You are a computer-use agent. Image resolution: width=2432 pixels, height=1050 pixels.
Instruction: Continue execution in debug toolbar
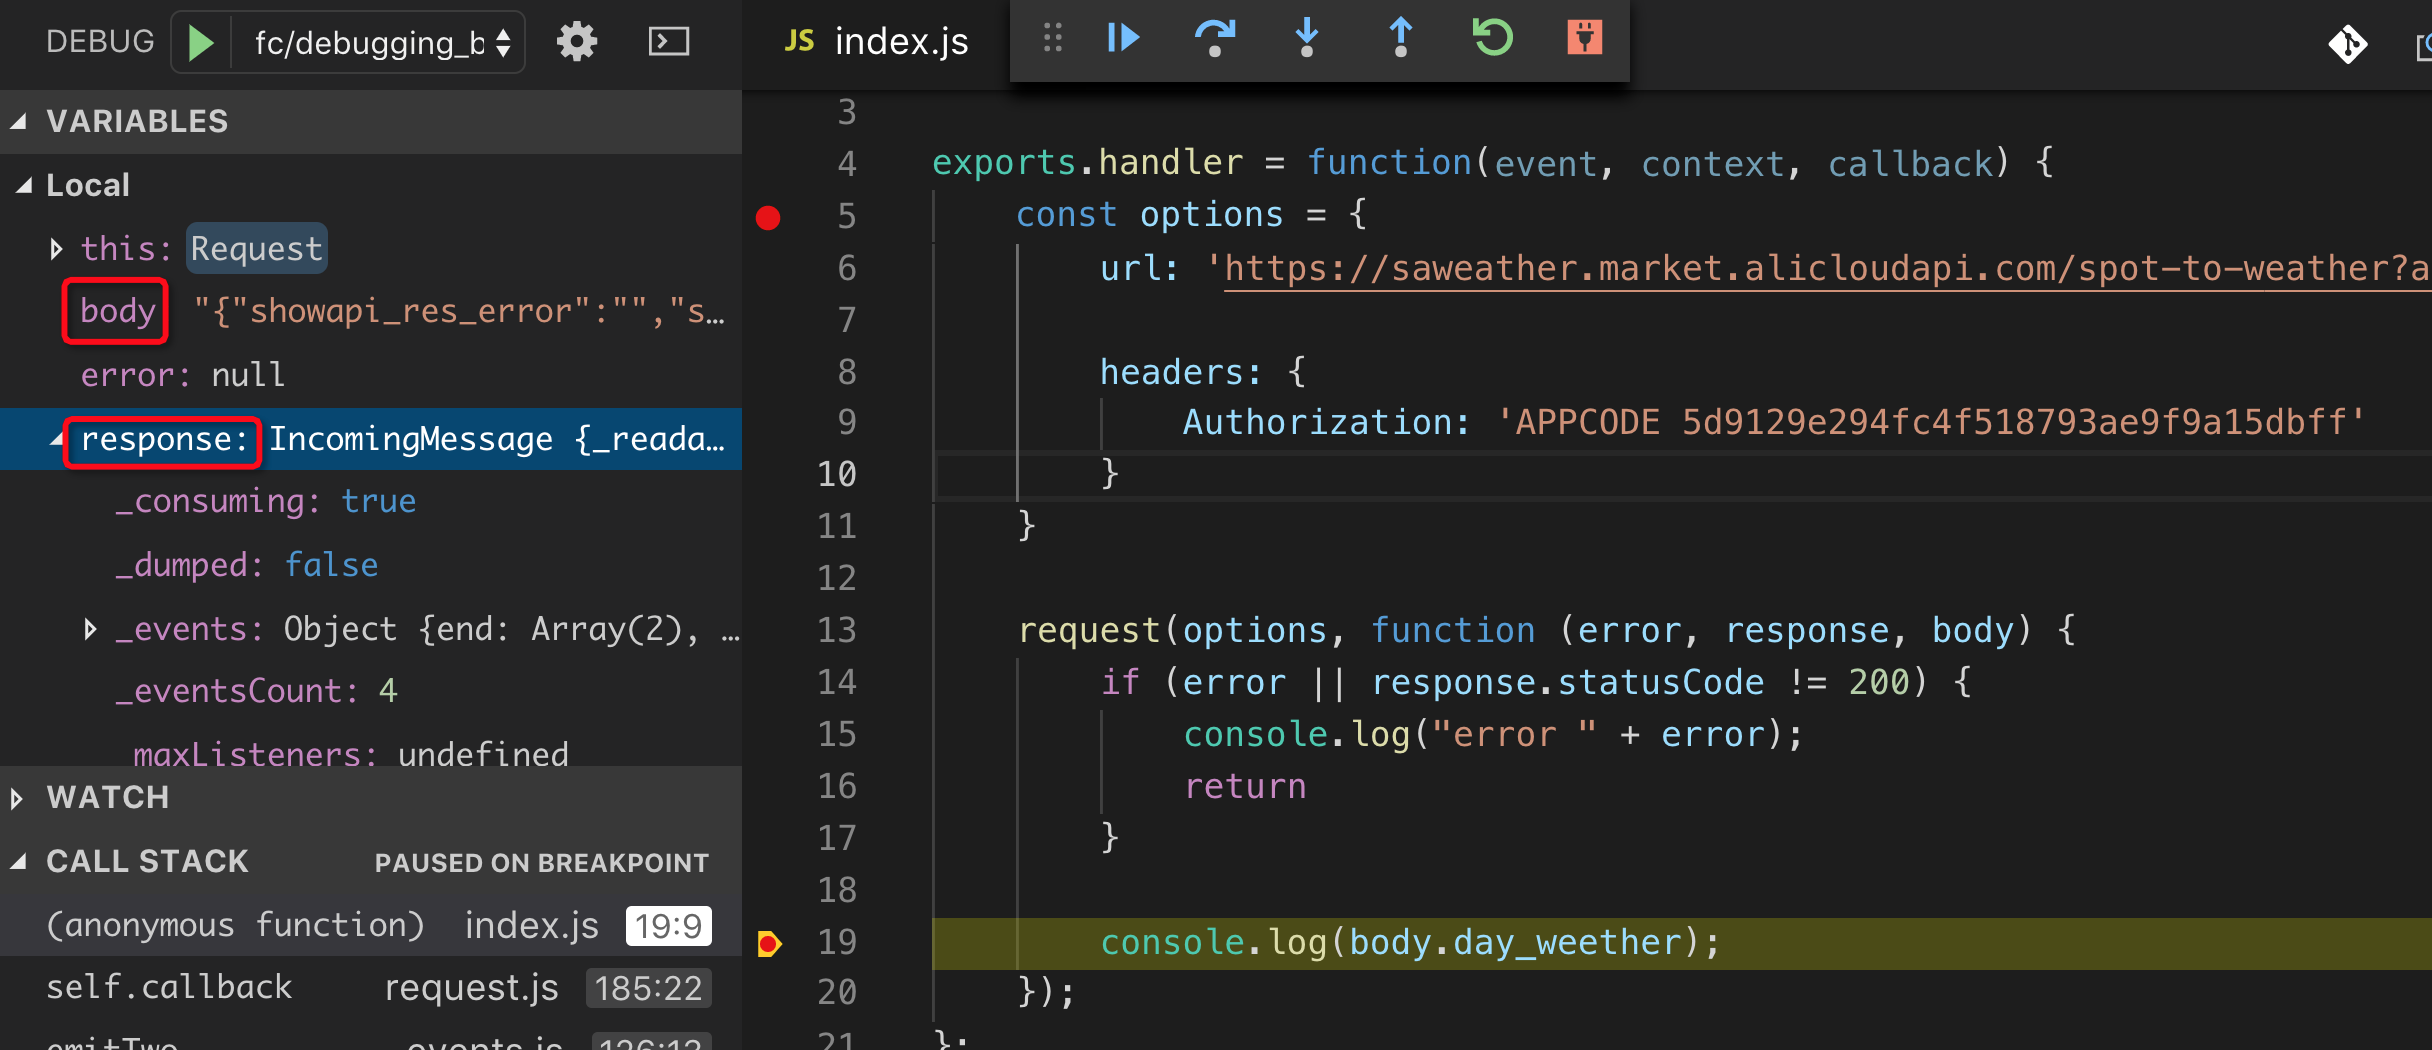[x=1123, y=38]
